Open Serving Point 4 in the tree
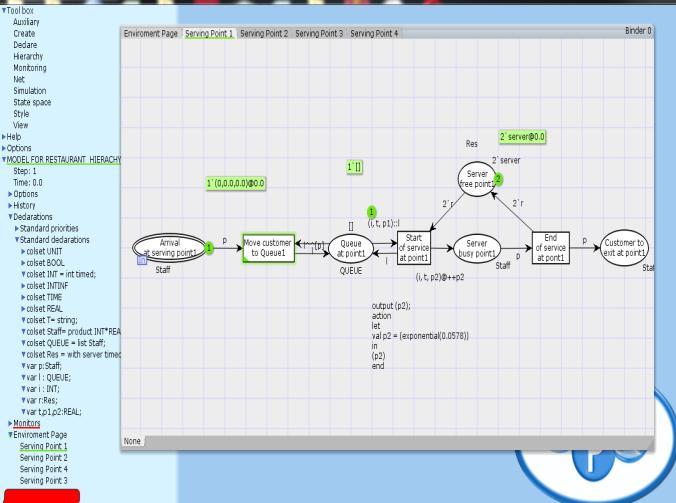This screenshot has height=503, width=676. point(44,469)
